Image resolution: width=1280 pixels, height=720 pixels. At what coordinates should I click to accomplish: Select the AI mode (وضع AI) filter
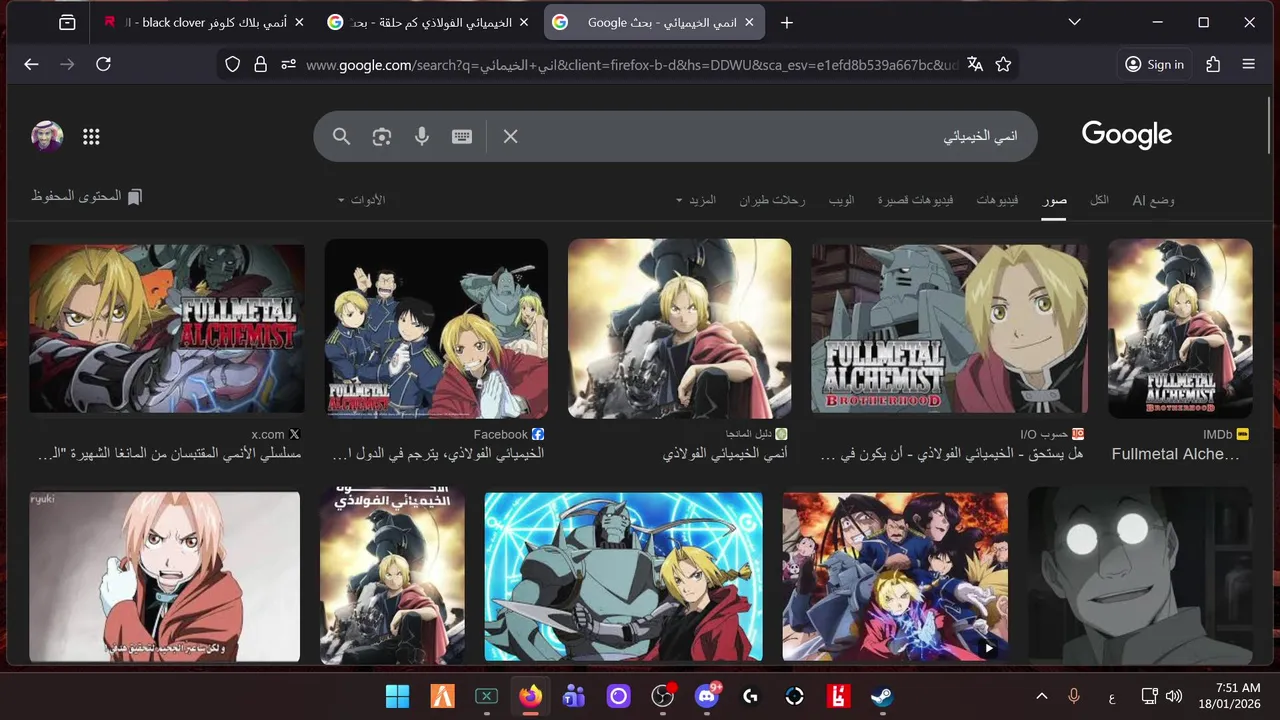tap(1153, 200)
